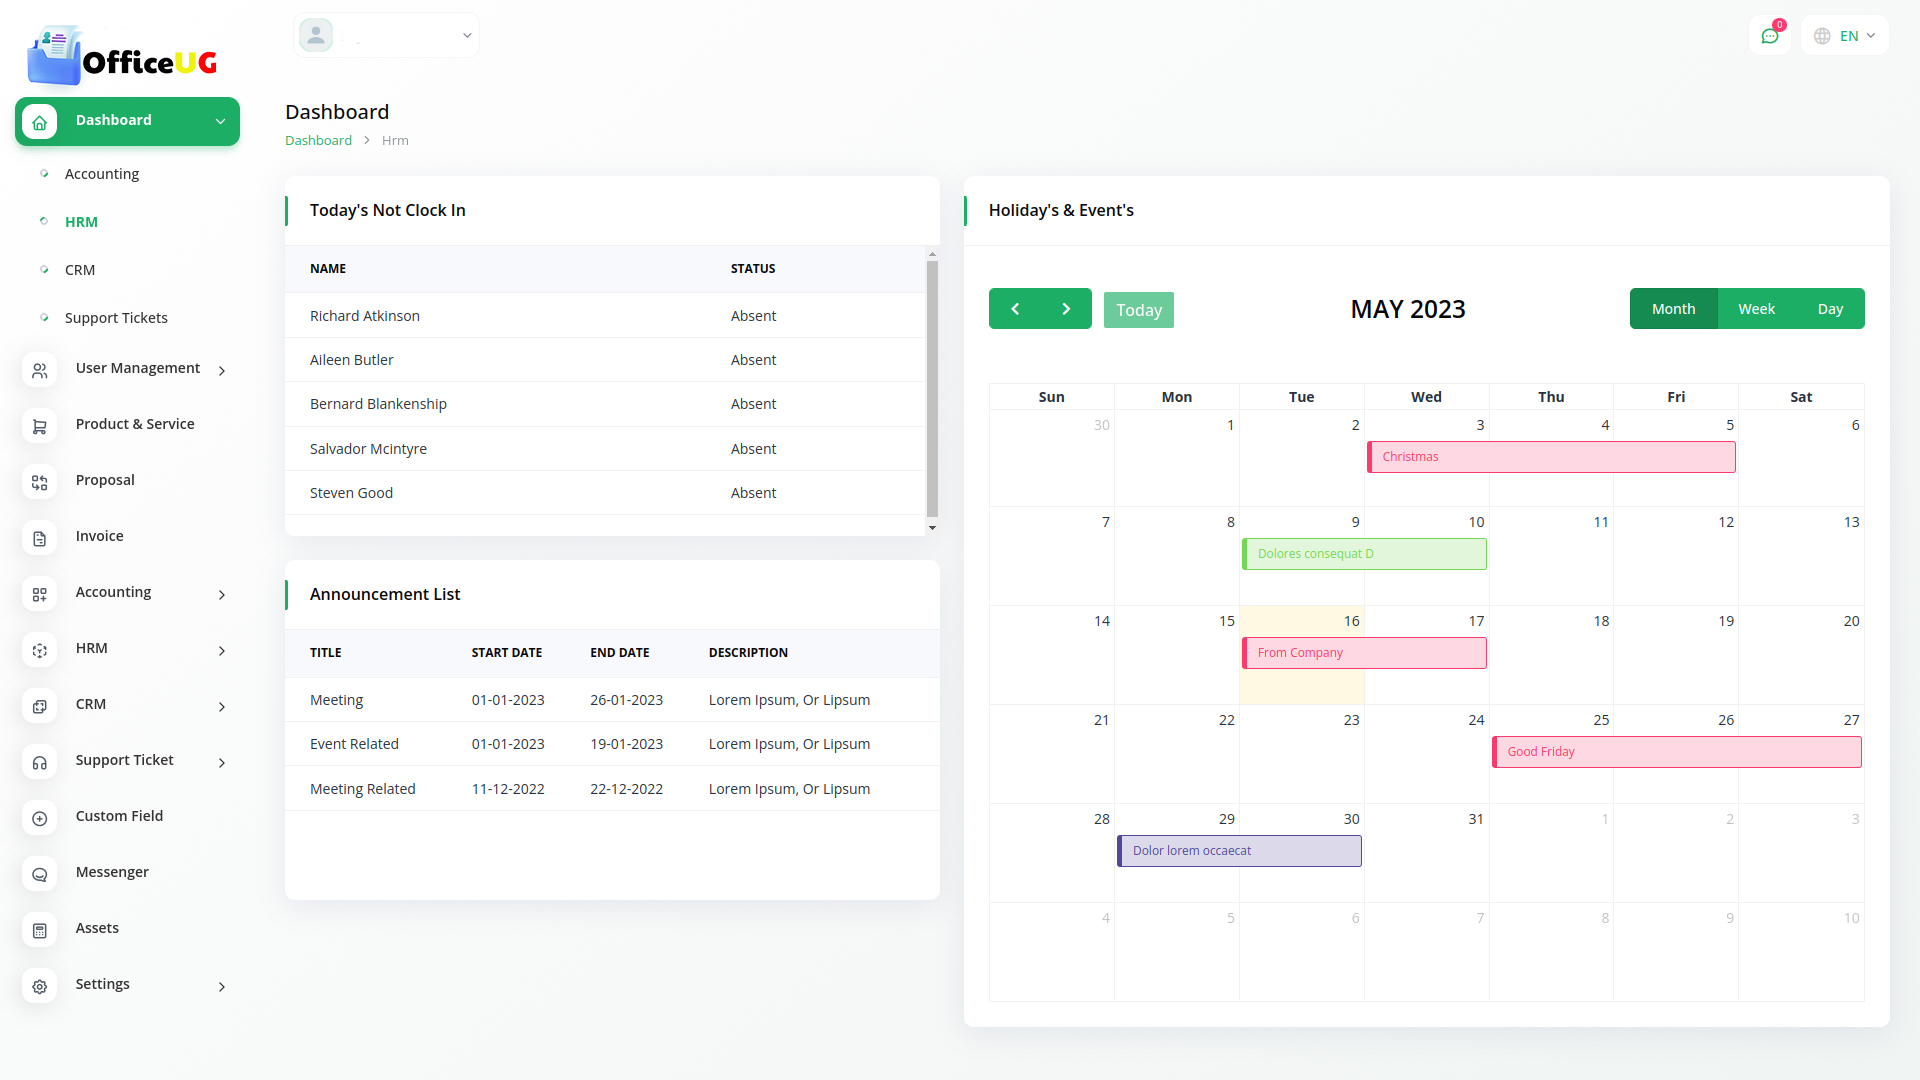The image size is (1920, 1080).
Task: Click the Proposal icon in sidebar
Action: pyautogui.click(x=39, y=483)
